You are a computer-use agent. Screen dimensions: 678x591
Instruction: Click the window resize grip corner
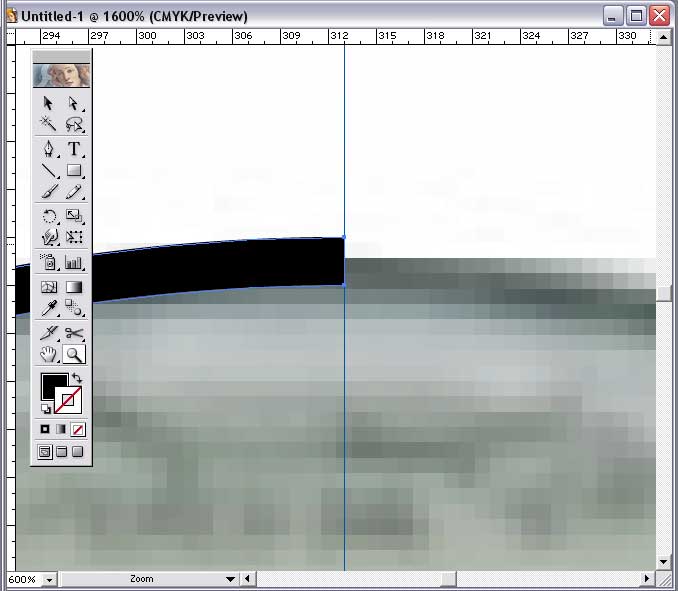(664, 578)
